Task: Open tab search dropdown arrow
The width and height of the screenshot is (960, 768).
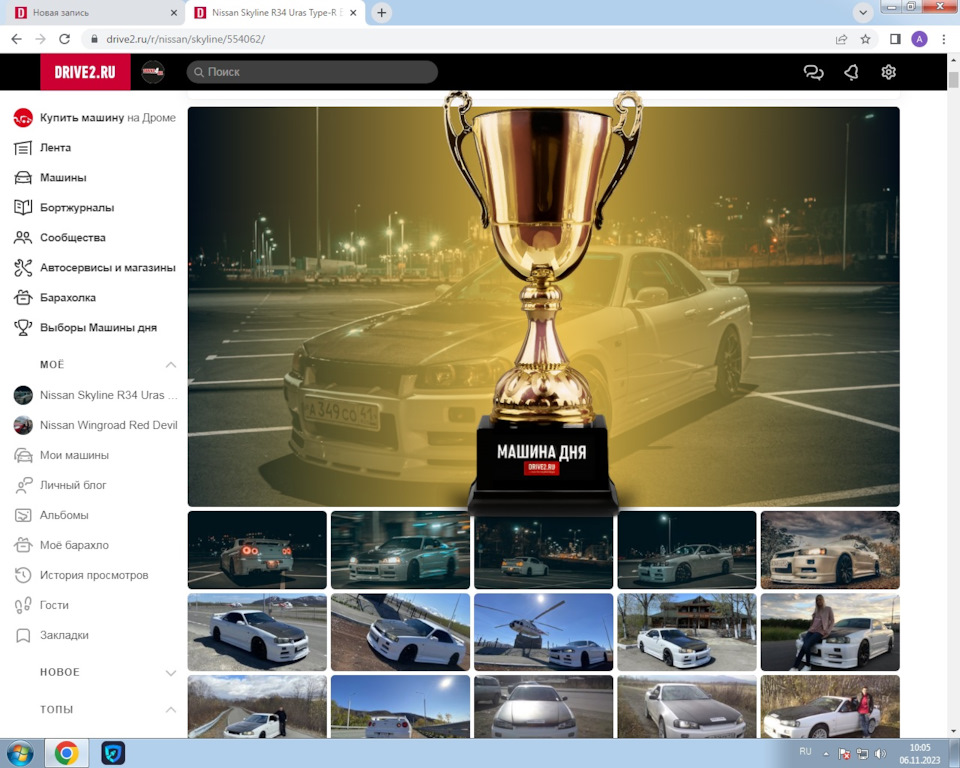Action: tap(863, 13)
